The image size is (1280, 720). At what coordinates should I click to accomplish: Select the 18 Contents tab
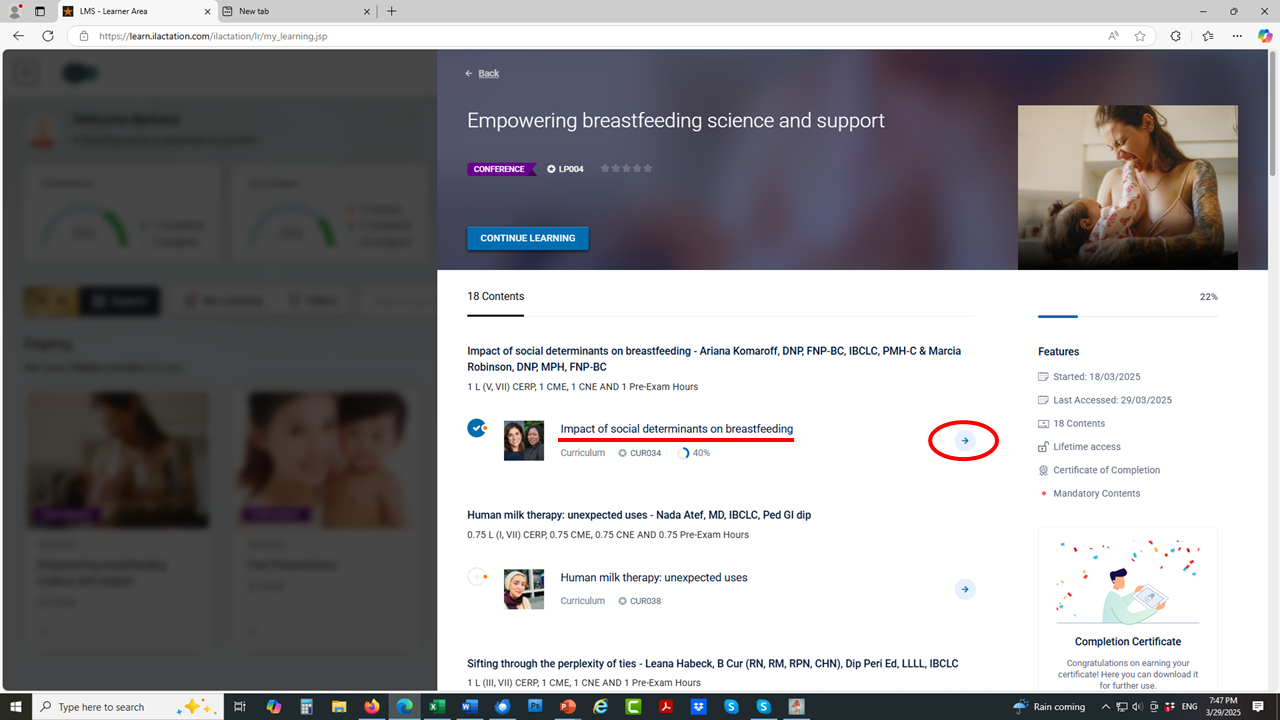(x=496, y=297)
